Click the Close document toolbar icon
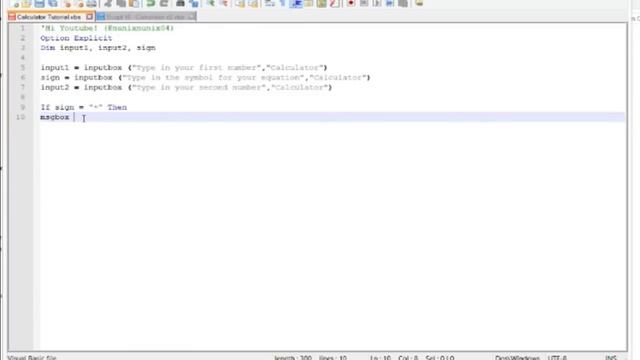The width and height of the screenshot is (640, 360). click(x=67, y=3)
